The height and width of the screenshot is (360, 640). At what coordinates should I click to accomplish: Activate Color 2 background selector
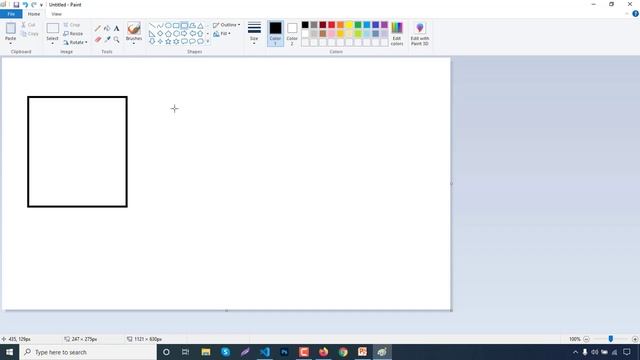coord(292,33)
